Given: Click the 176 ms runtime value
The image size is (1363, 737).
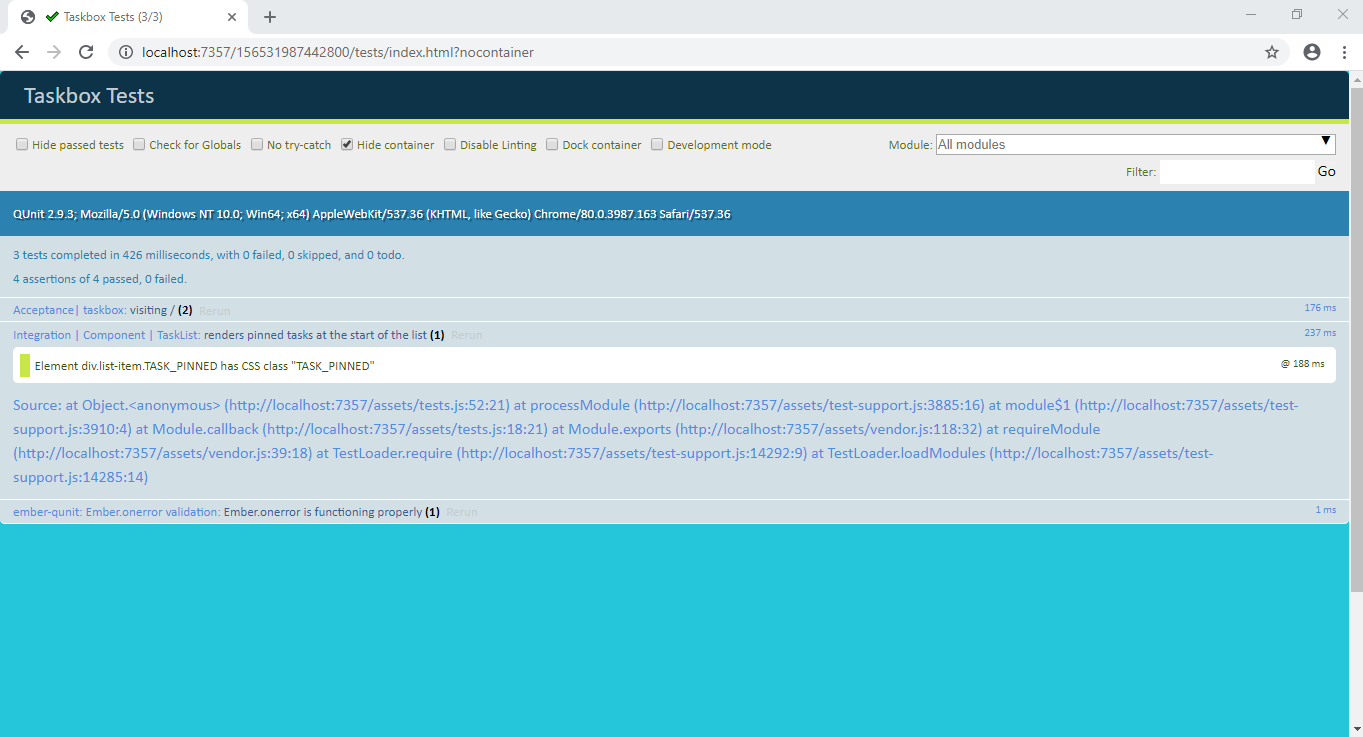Looking at the screenshot, I should [x=1320, y=308].
